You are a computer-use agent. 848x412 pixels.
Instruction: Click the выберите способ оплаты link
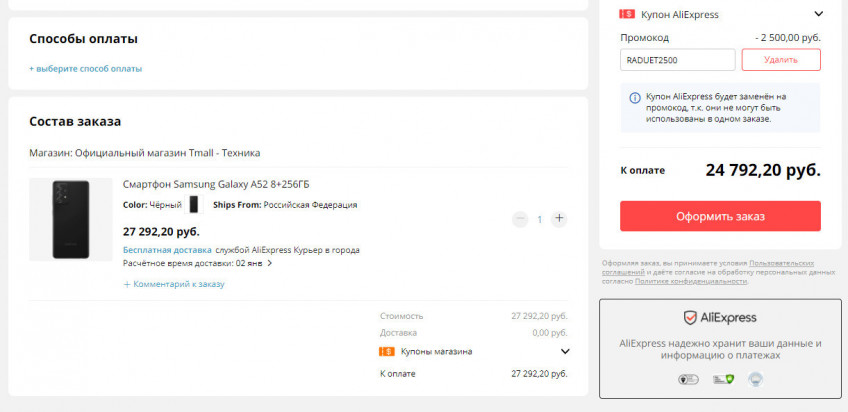[86, 69]
